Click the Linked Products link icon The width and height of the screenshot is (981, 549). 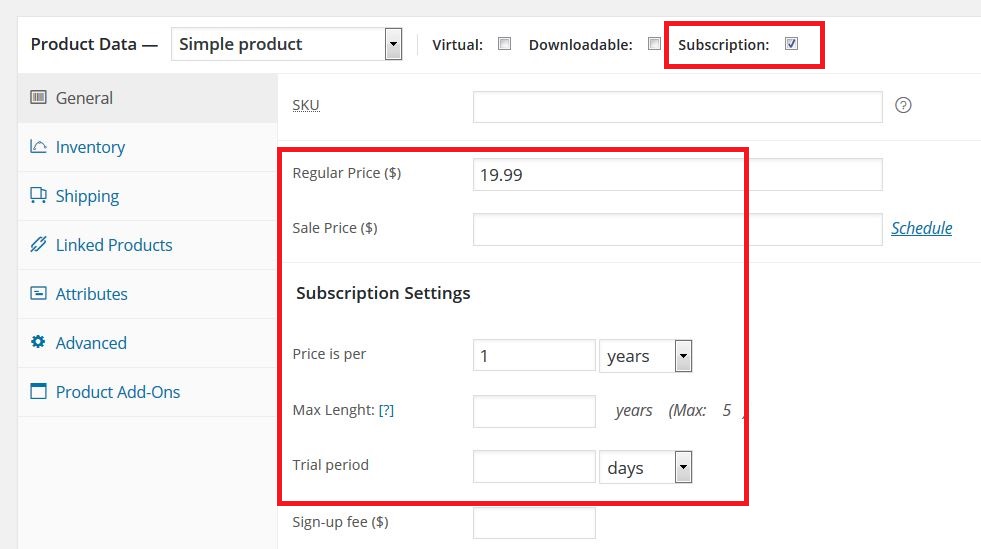pyautogui.click(x=39, y=245)
